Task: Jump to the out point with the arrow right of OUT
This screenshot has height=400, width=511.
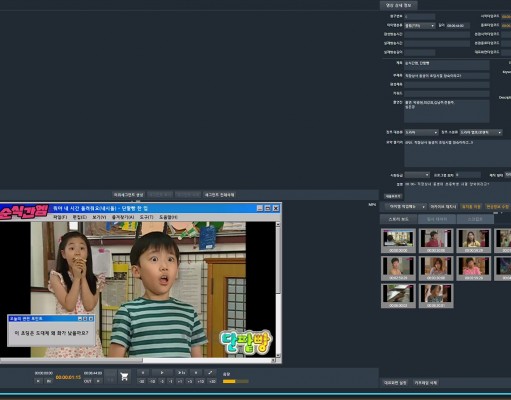Action: pyautogui.click(x=98, y=381)
